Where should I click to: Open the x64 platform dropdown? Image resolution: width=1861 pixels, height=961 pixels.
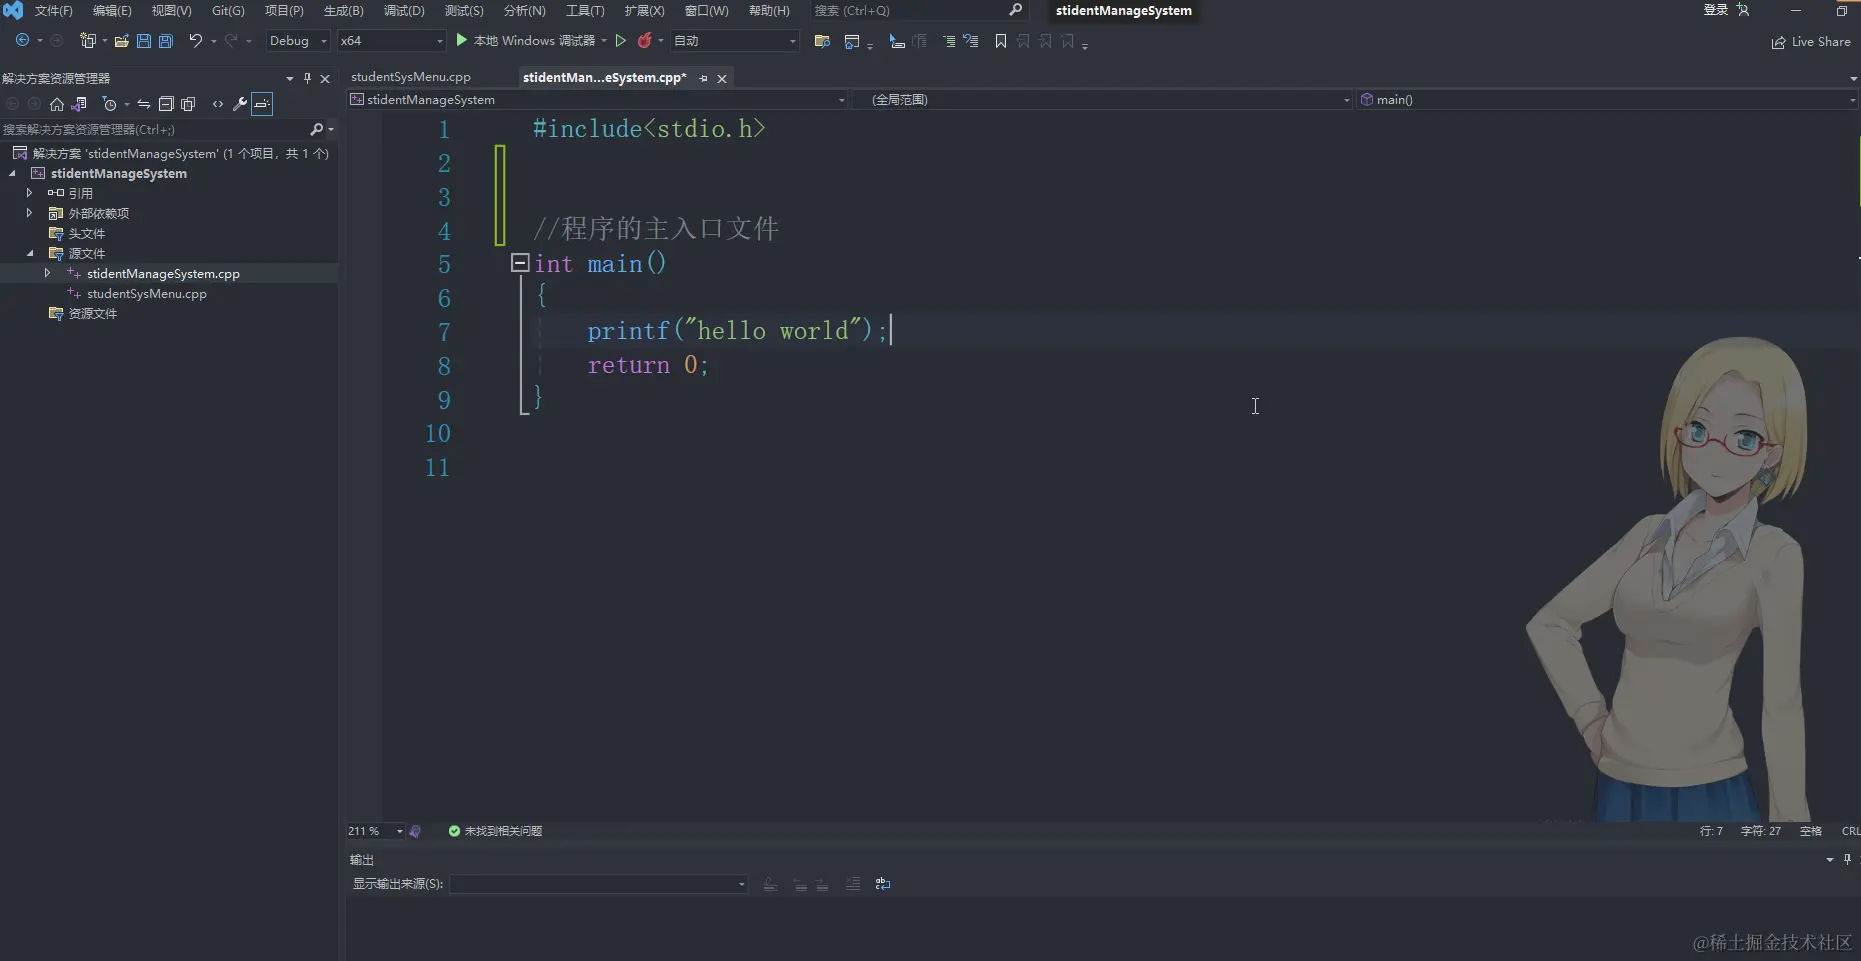pyautogui.click(x=390, y=41)
